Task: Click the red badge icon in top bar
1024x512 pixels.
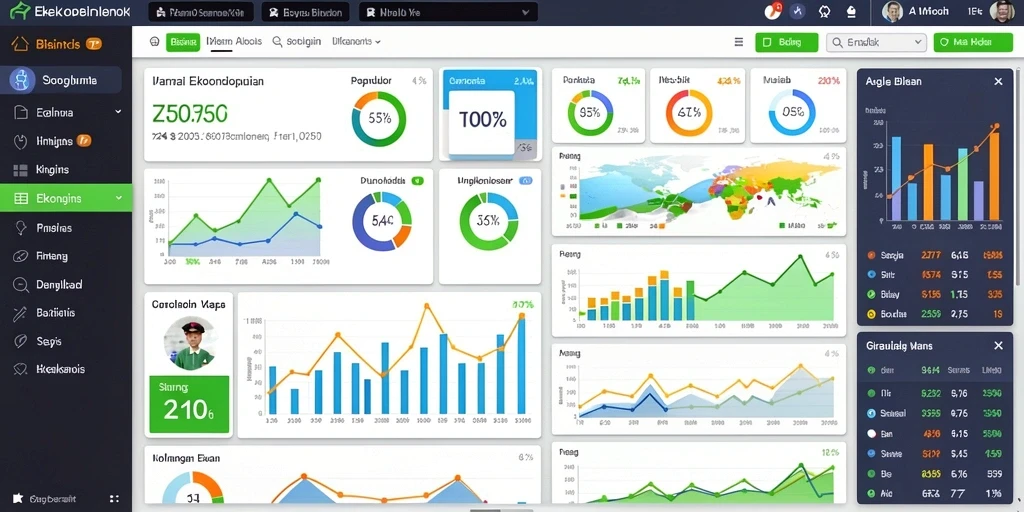Action: [x=773, y=11]
